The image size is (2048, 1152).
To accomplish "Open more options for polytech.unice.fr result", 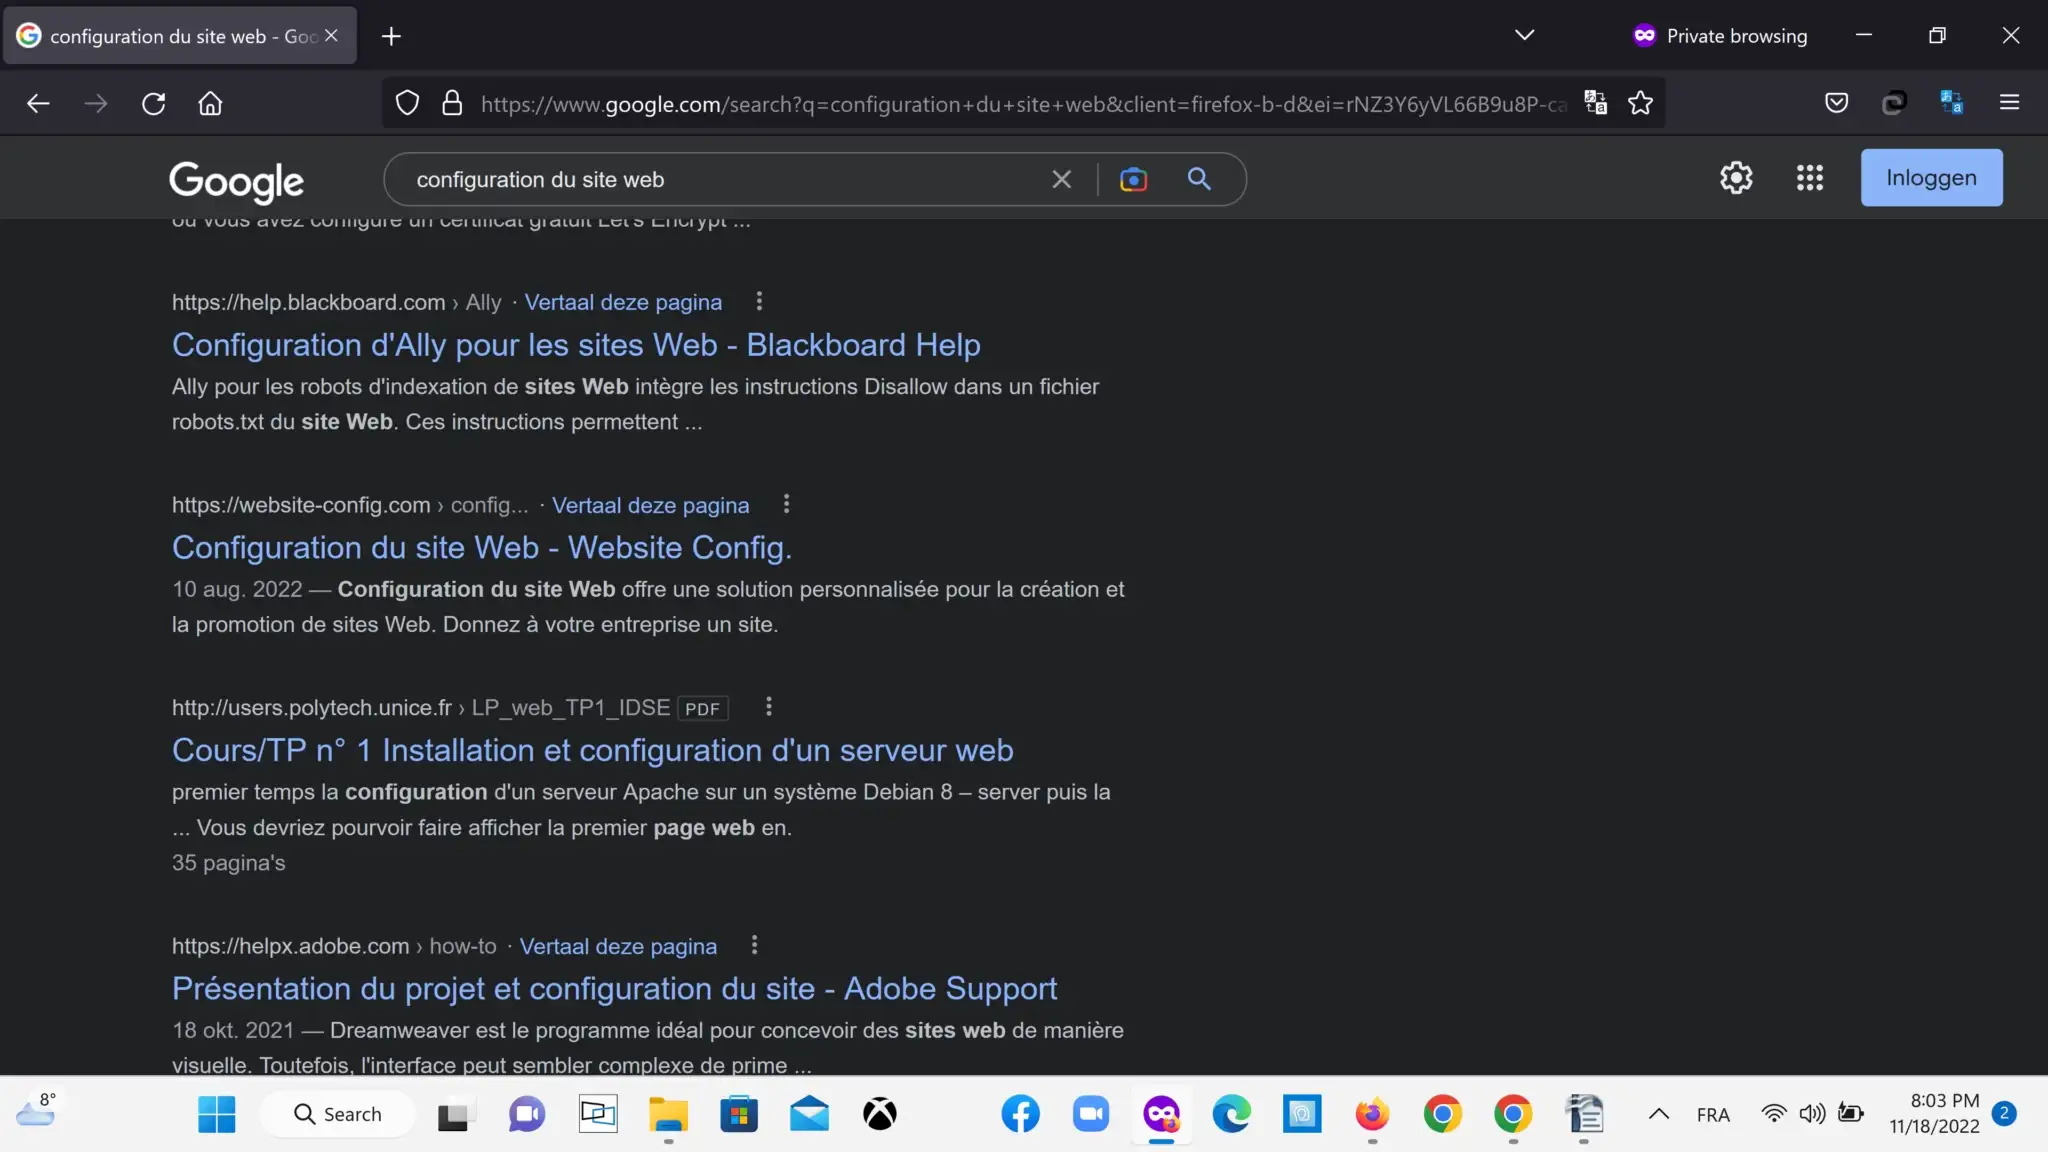I will (x=768, y=707).
